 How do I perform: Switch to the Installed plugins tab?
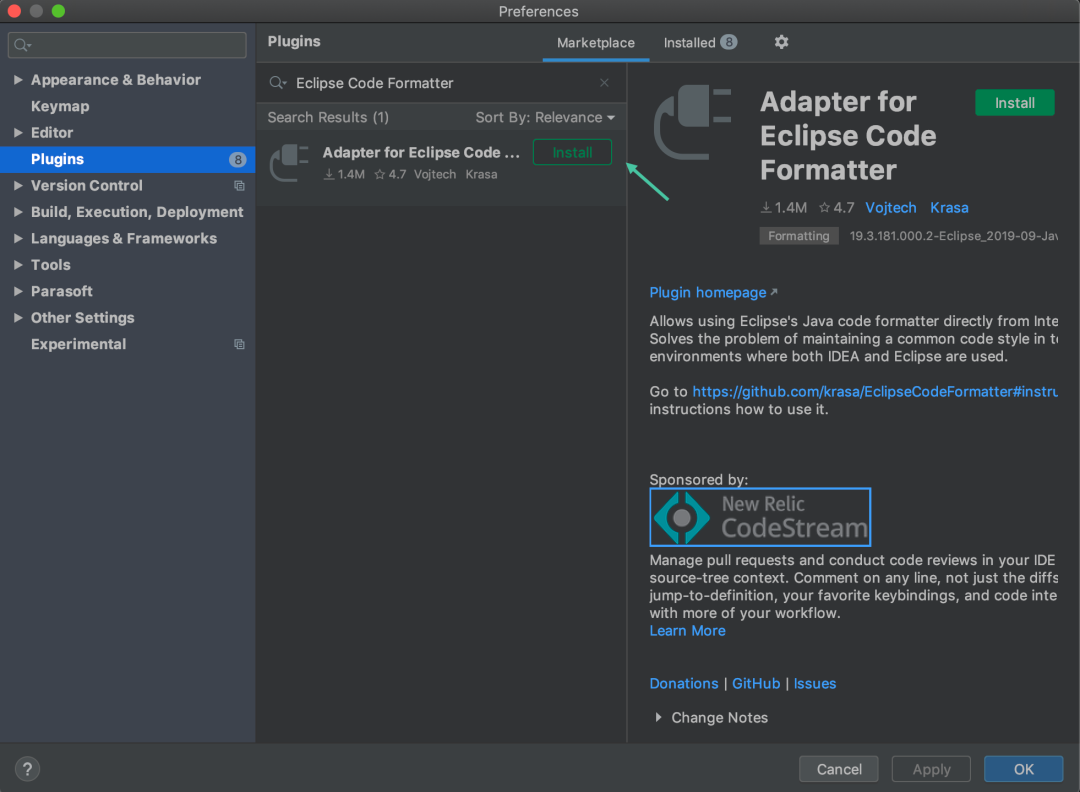tap(689, 43)
